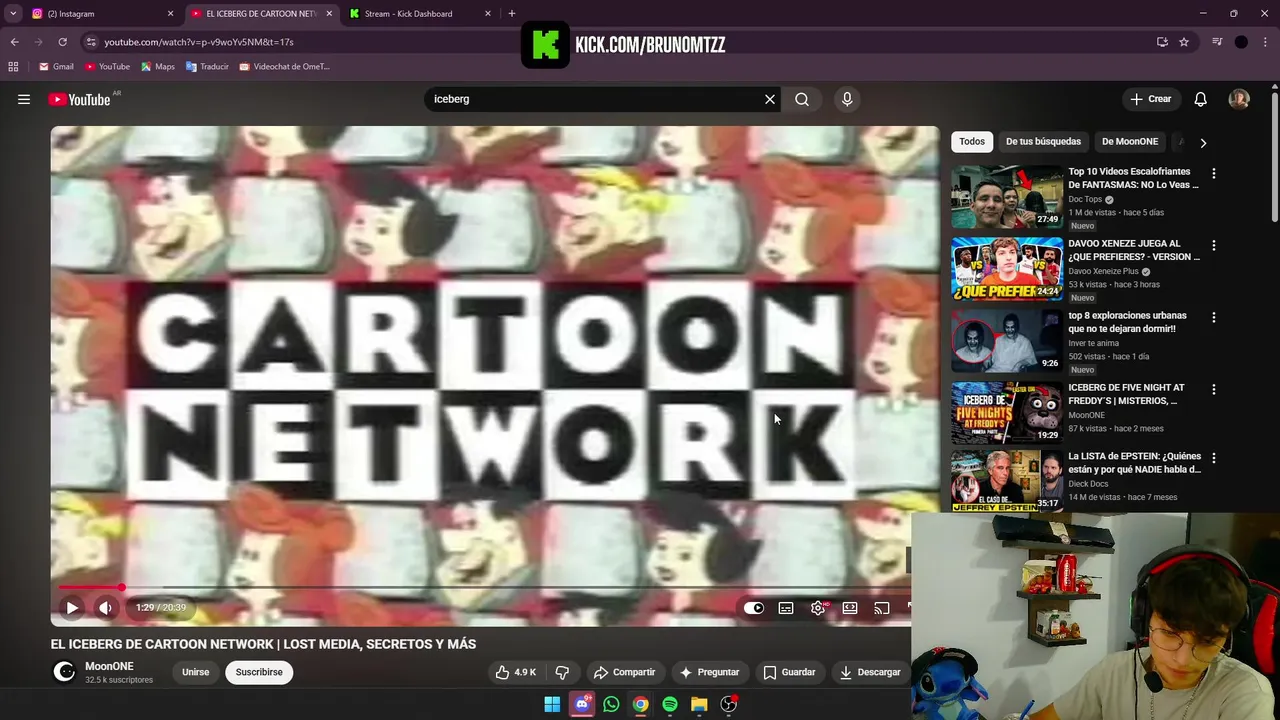This screenshot has height=720, width=1280.
Task: Open the Chrome apps grid icon
Action: pyautogui.click(x=13, y=67)
